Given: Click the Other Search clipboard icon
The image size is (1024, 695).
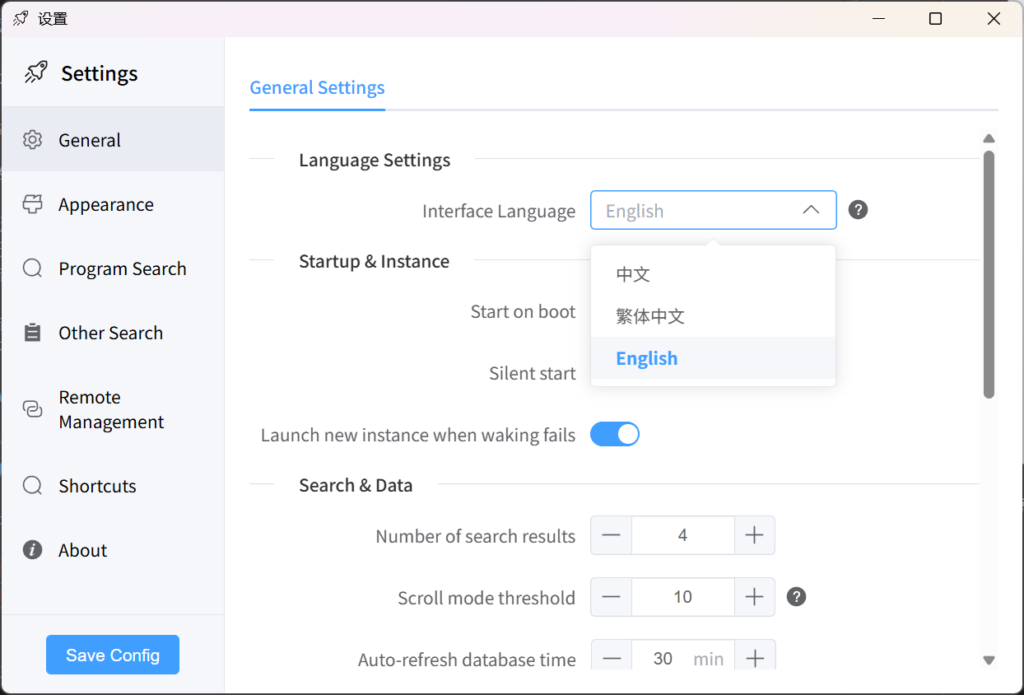Looking at the screenshot, I should (33, 333).
